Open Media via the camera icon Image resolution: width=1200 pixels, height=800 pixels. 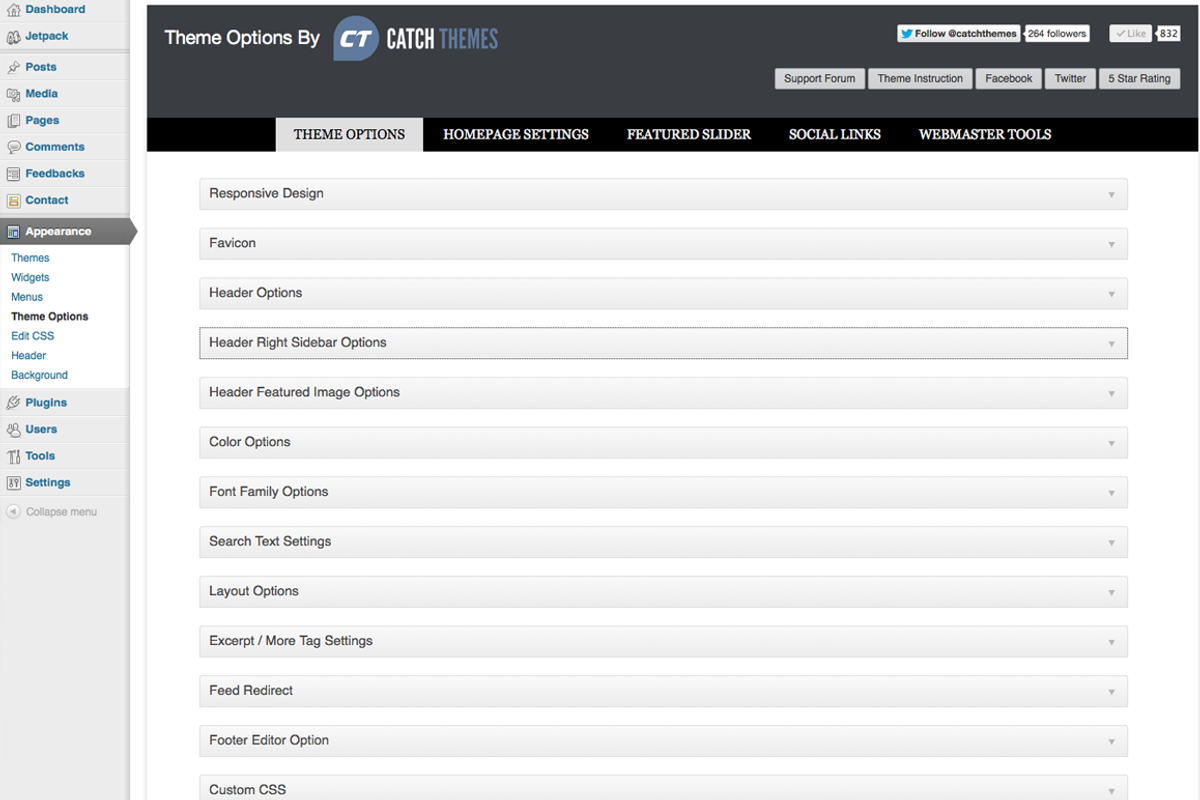(x=14, y=93)
